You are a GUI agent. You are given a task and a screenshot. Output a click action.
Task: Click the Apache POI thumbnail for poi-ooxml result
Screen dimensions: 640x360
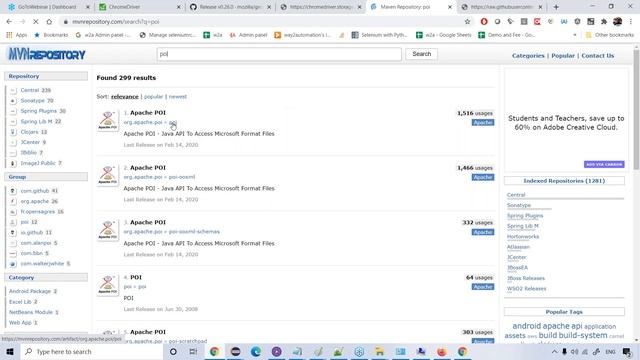pyautogui.click(x=108, y=176)
